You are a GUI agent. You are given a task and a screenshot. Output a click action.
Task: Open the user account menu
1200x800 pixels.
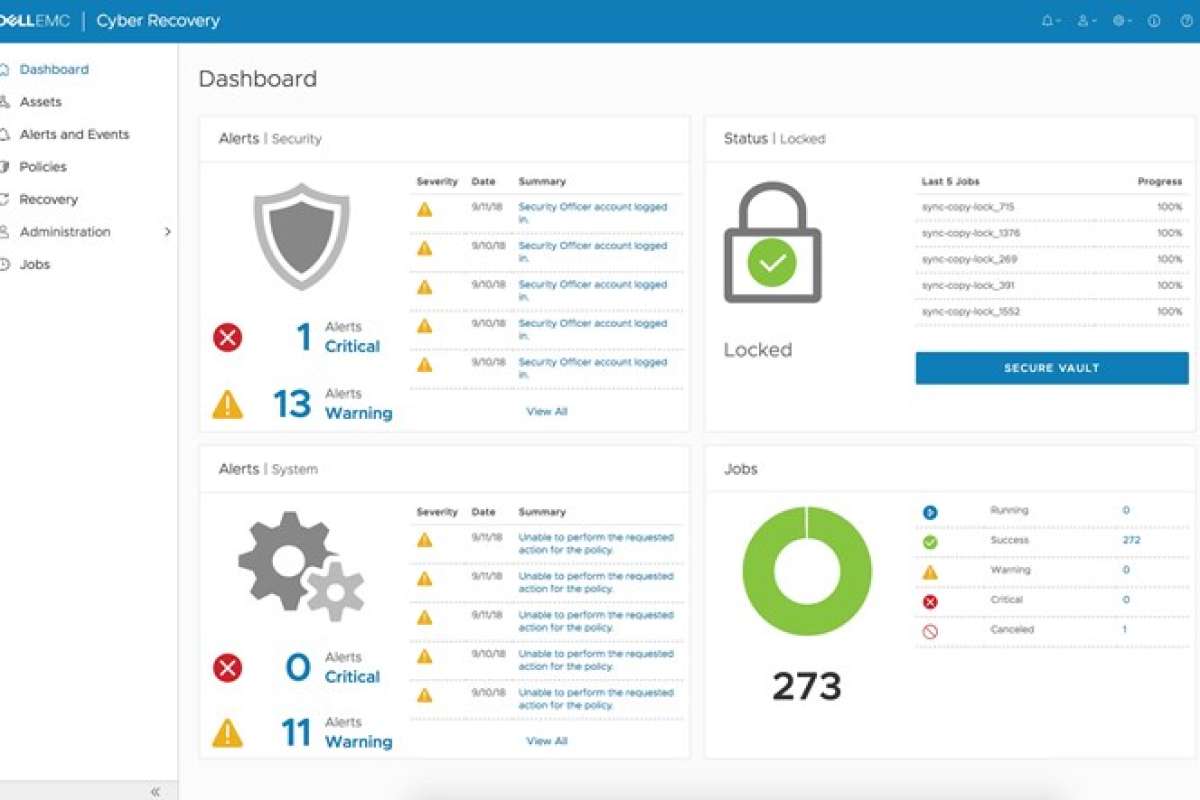pyautogui.click(x=1086, y=20)
